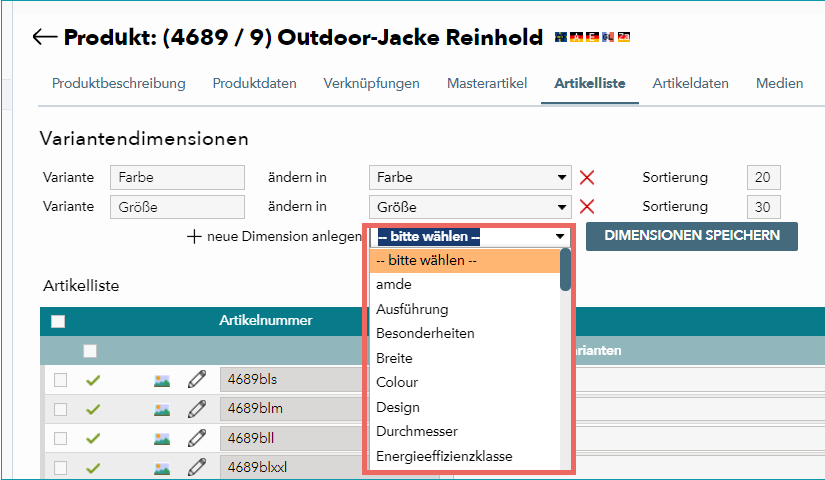
Task: Edit Sortierung field with value 30
Action: point(763,207)
